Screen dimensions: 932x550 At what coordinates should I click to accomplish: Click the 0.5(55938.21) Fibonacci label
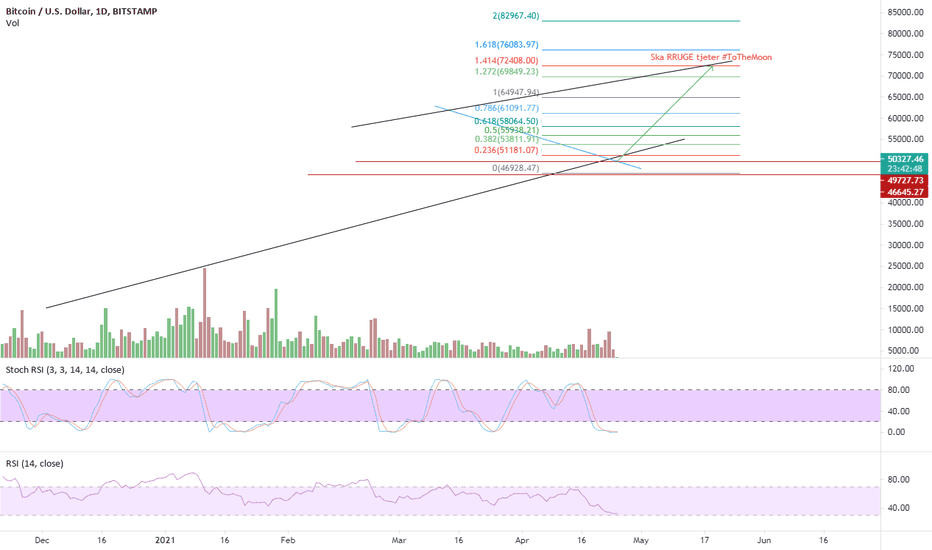pos(512,130)
